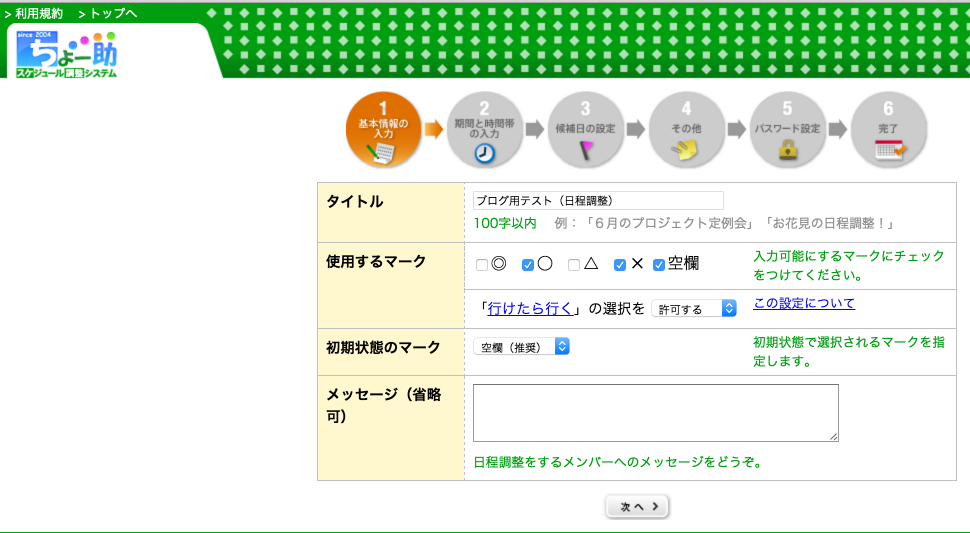Open the 空欄（推奨）initial mark dropdown
This screenshot has height=533, width=970.
[x=521, y=347]
